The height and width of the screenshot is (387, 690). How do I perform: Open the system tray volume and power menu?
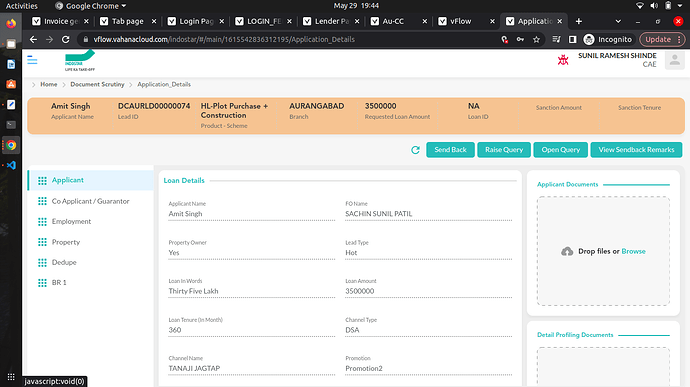tap(660, 6)
